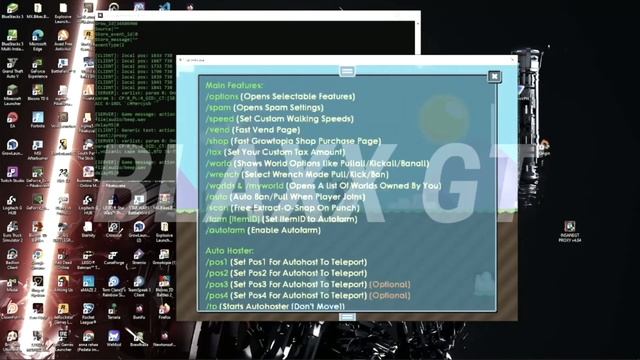Click the "/autofarm" command text

click(x=225, y=230)
